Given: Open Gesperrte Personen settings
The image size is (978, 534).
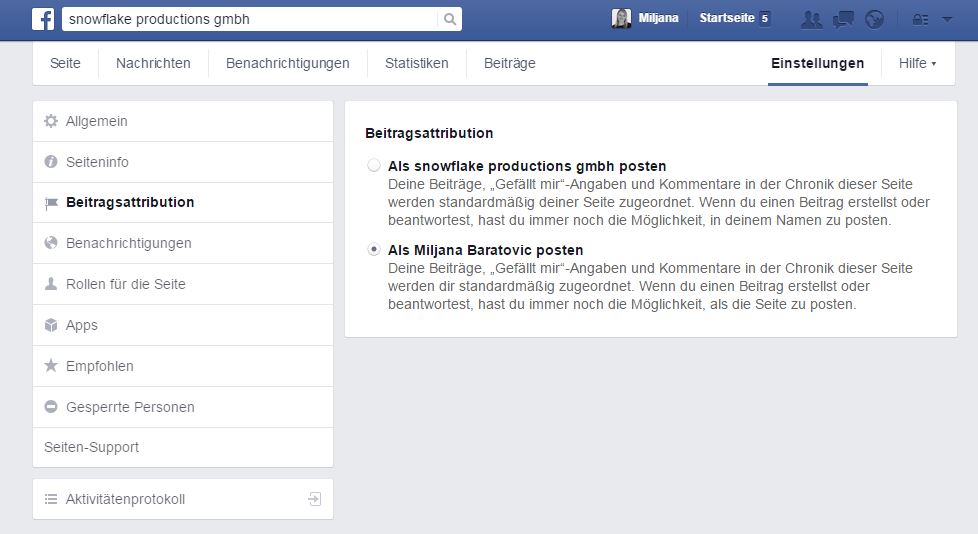Looking at the screenshot, I should (x=130, y=407).
